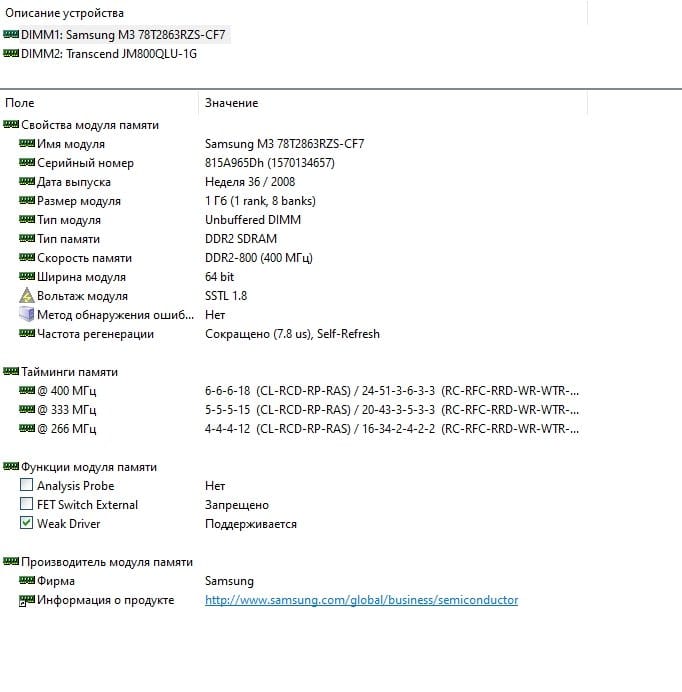The width and height of the screenshot is (682, 692).
Task: Toggle the FET Switch External checkbox
Action: pyautogui.click(x=26, y=504)
